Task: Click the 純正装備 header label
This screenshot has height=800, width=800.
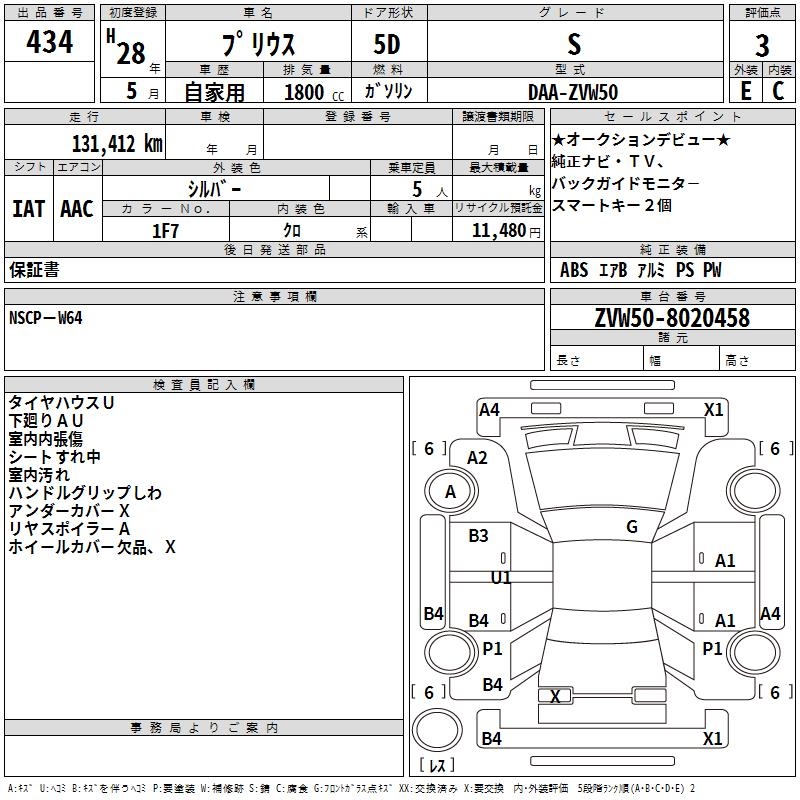Action: [x=672, y=249]
